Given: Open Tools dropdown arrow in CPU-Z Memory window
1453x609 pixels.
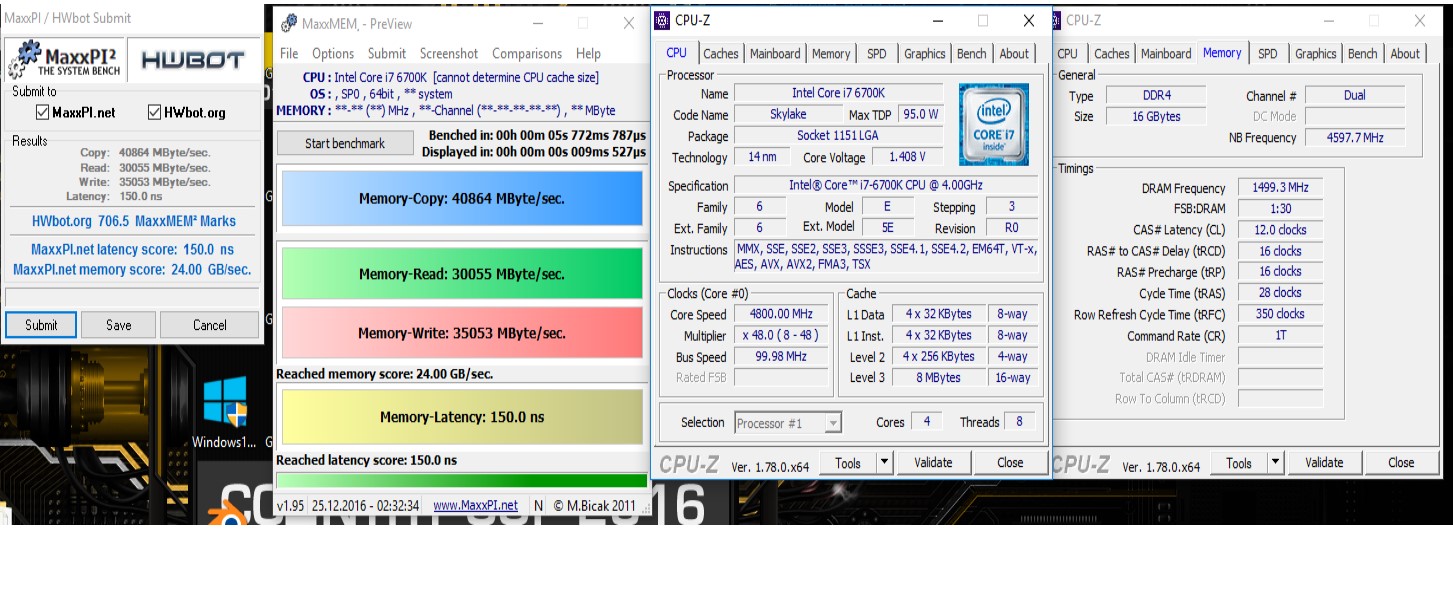Looking at the screenshot, I should [x=1275, y=462].
